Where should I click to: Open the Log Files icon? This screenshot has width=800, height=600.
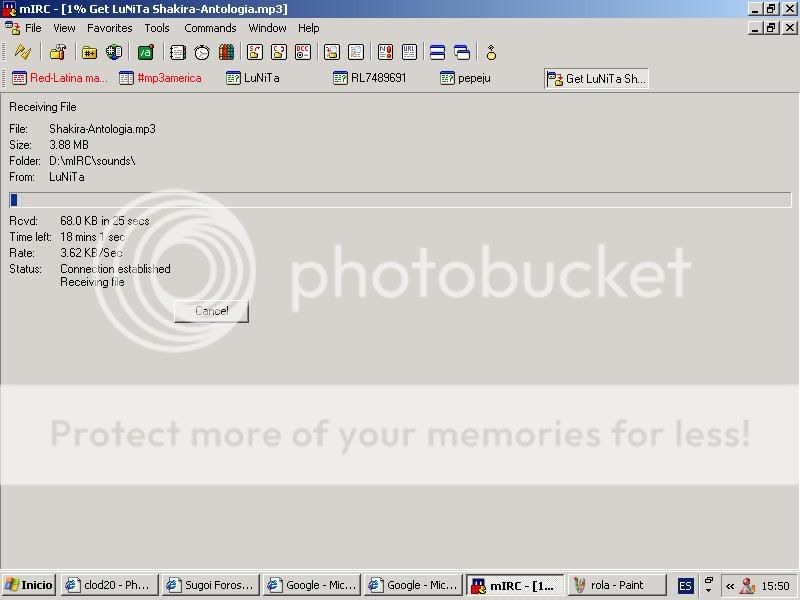pyautogui.click(x=356, y=52)
